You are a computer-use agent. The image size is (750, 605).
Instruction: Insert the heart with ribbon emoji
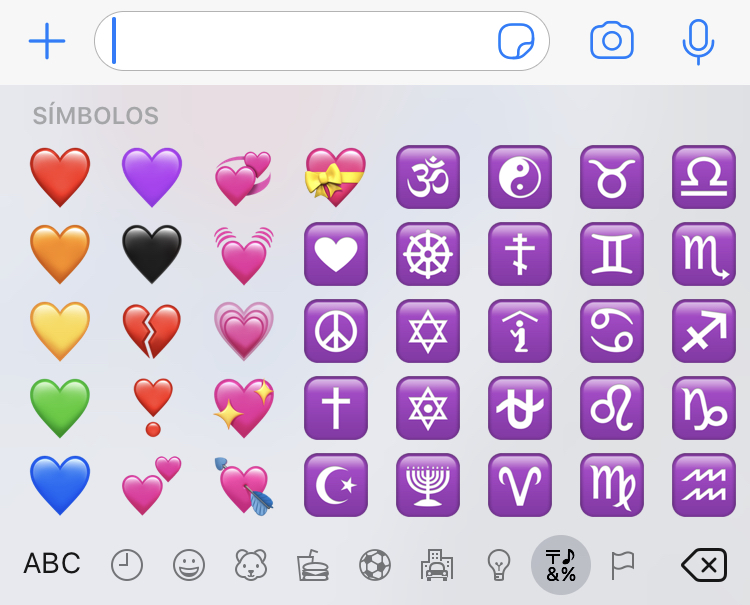pyautogui.click(x=336, y=177)
